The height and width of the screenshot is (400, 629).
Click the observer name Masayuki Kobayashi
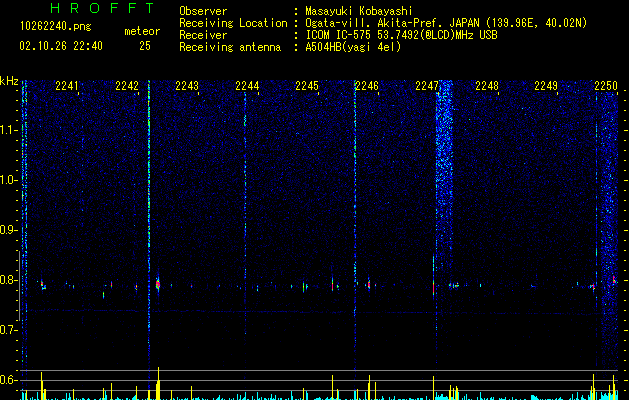[359, 11]
